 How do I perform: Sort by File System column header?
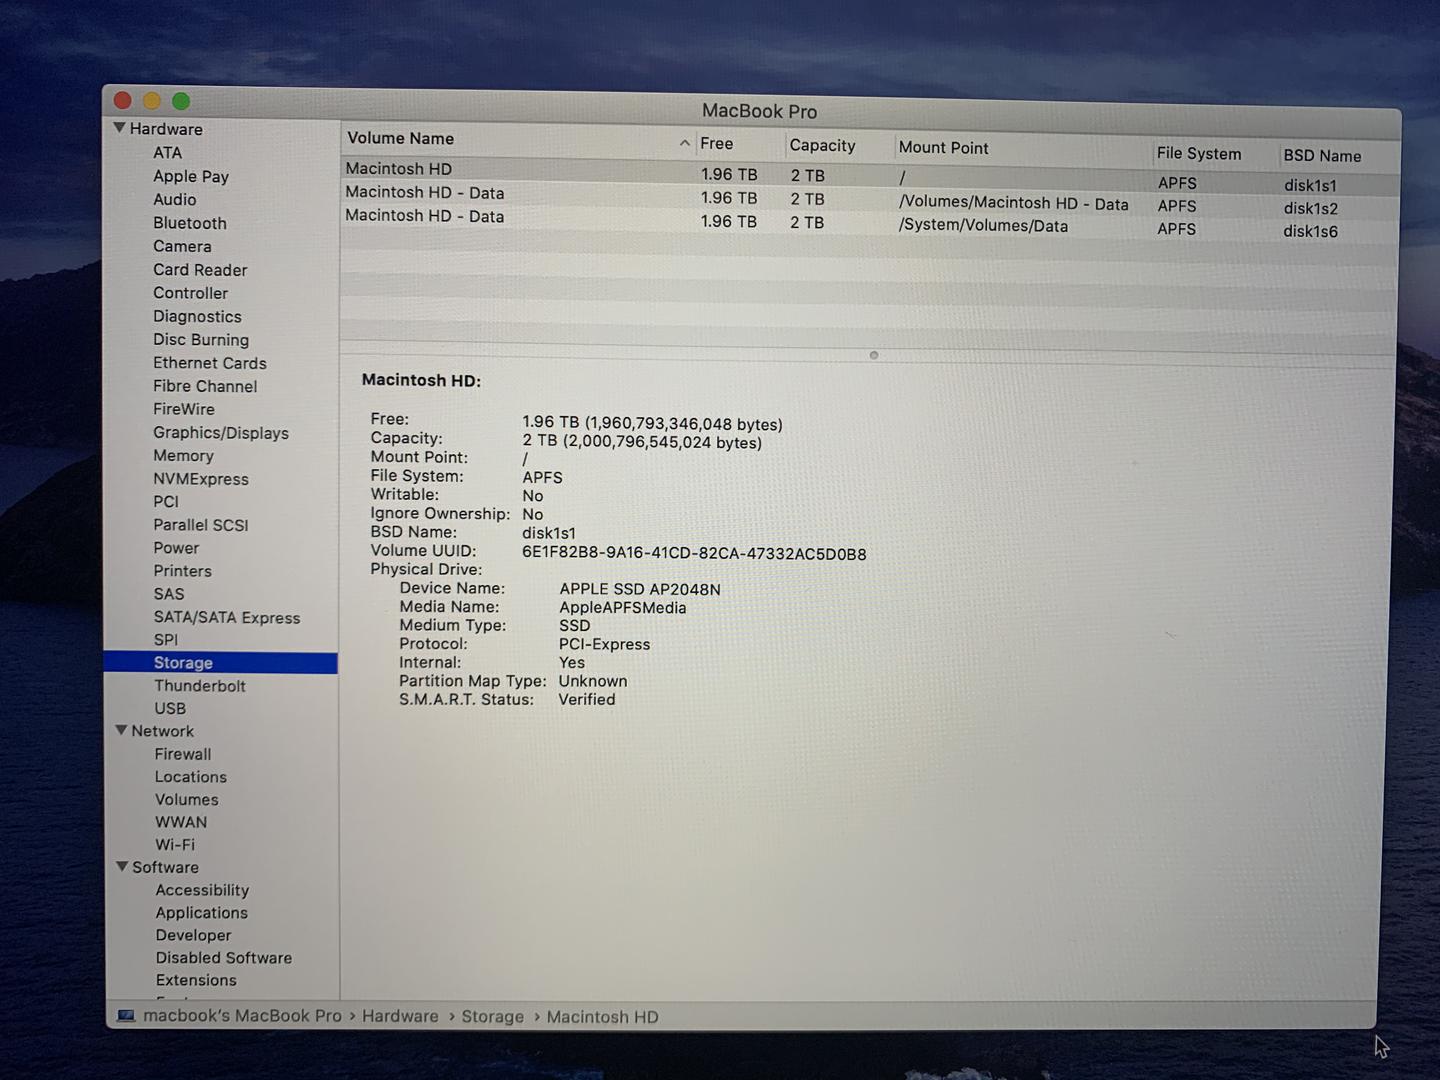1199,153
